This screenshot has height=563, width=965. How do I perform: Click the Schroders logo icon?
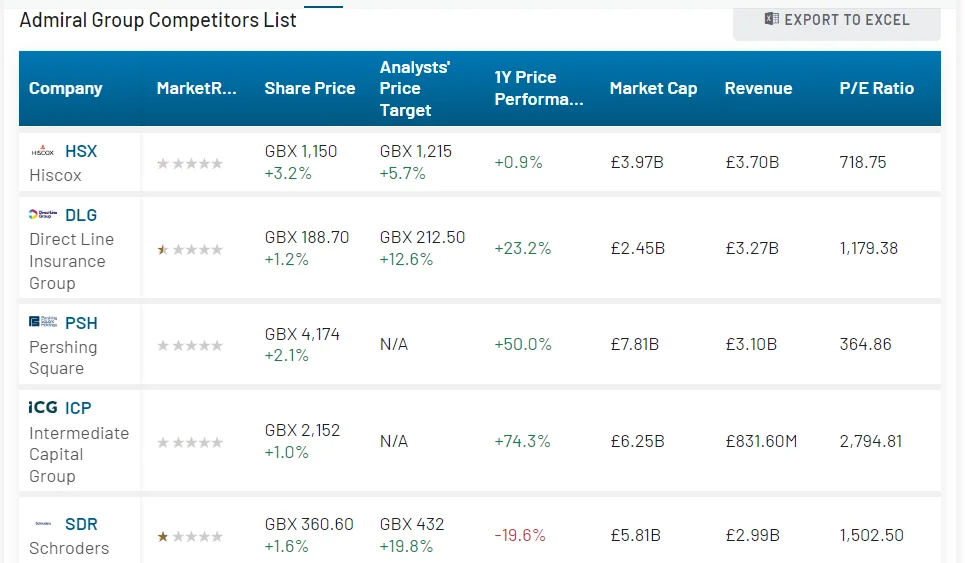point(43,524)
